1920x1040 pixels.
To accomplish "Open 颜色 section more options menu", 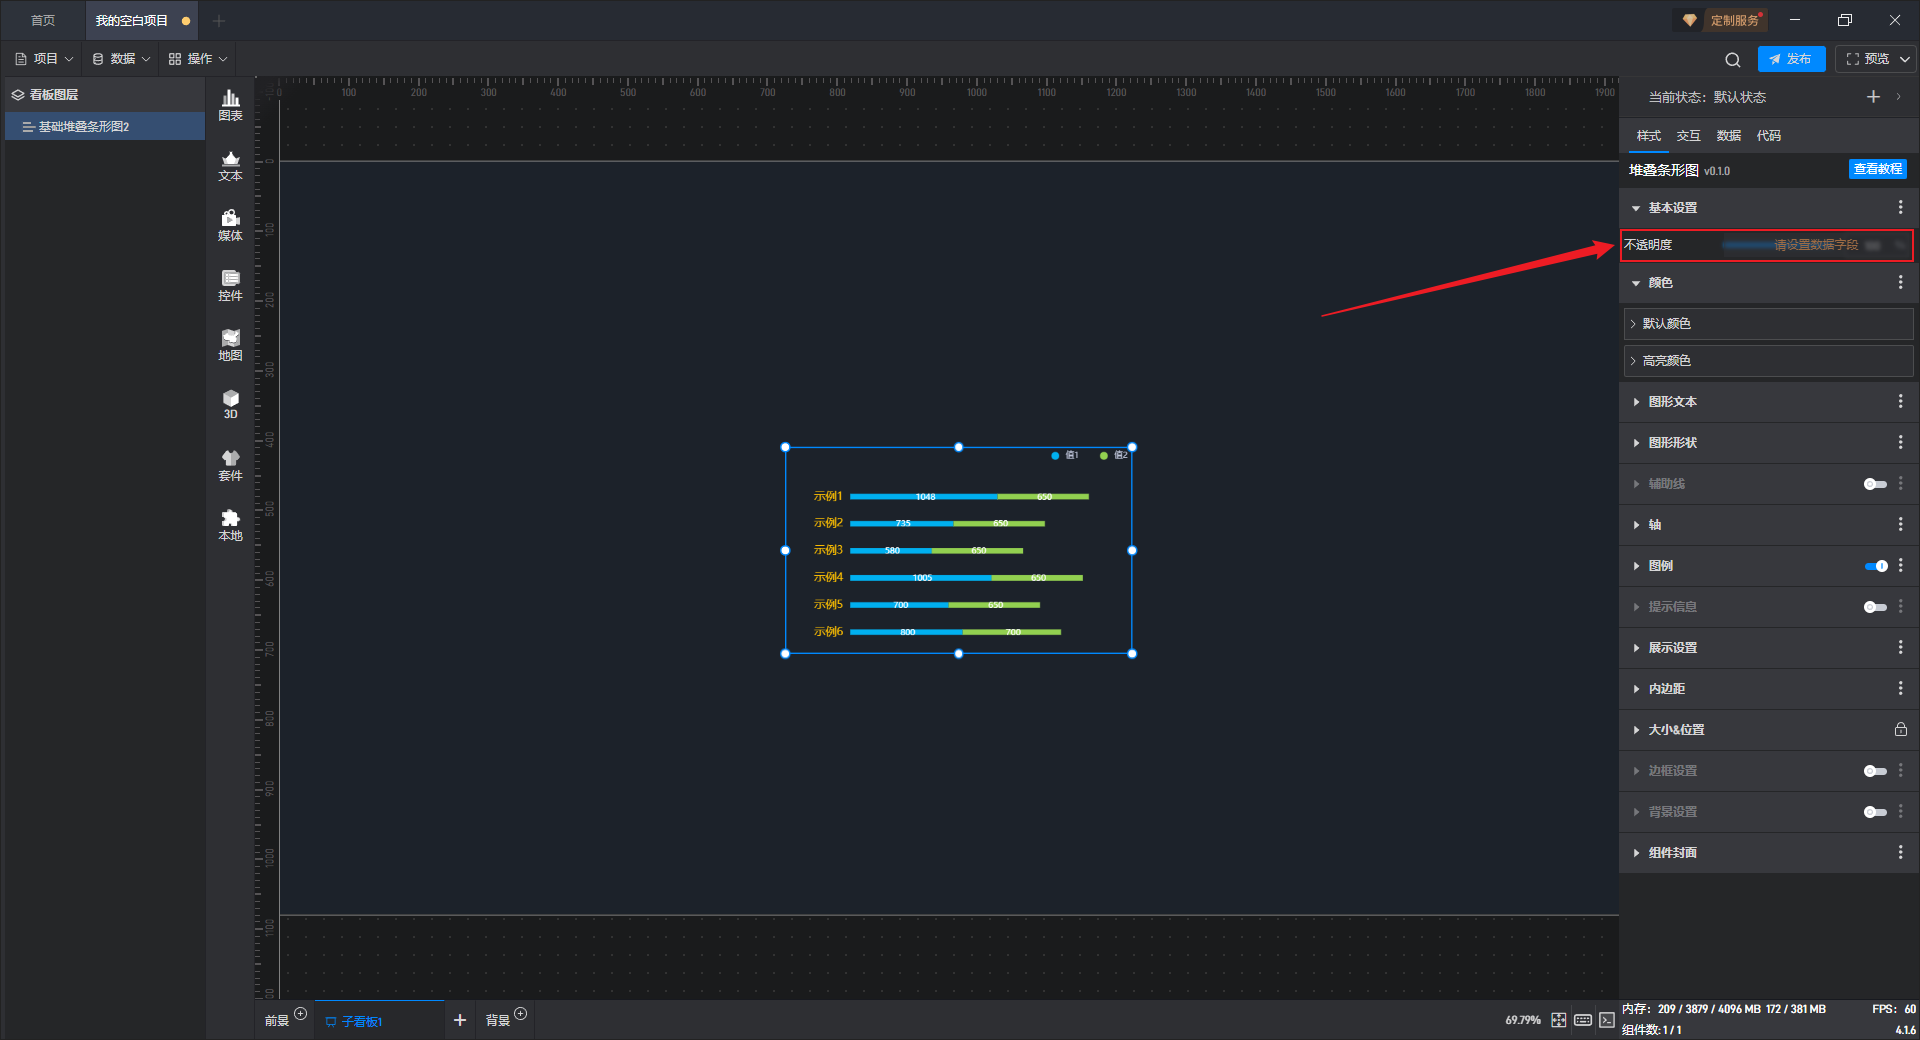I will pyautogui.click(x=1900, y=283).
